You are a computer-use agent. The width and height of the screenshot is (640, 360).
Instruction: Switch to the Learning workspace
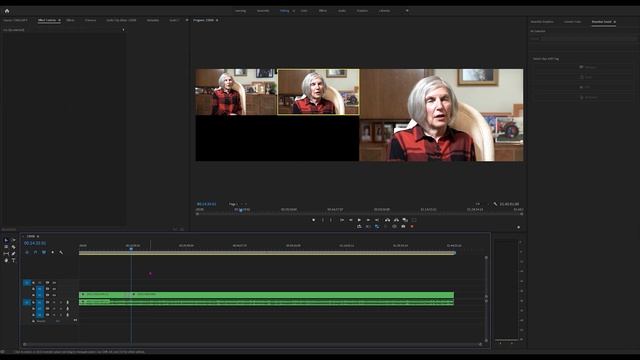coord(240,11)
